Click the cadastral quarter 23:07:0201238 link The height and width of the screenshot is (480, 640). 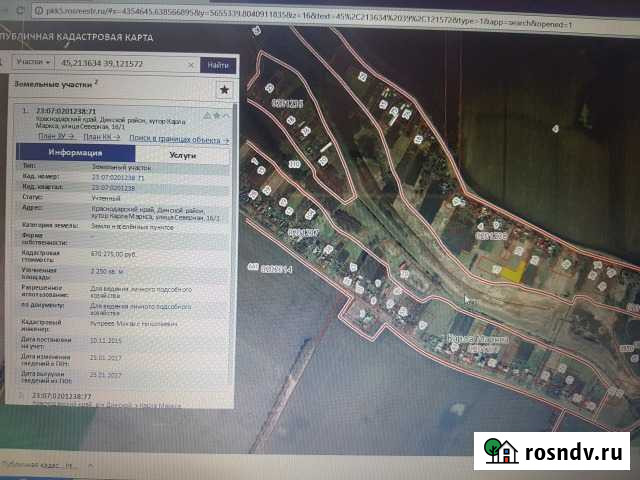[113, 187]
